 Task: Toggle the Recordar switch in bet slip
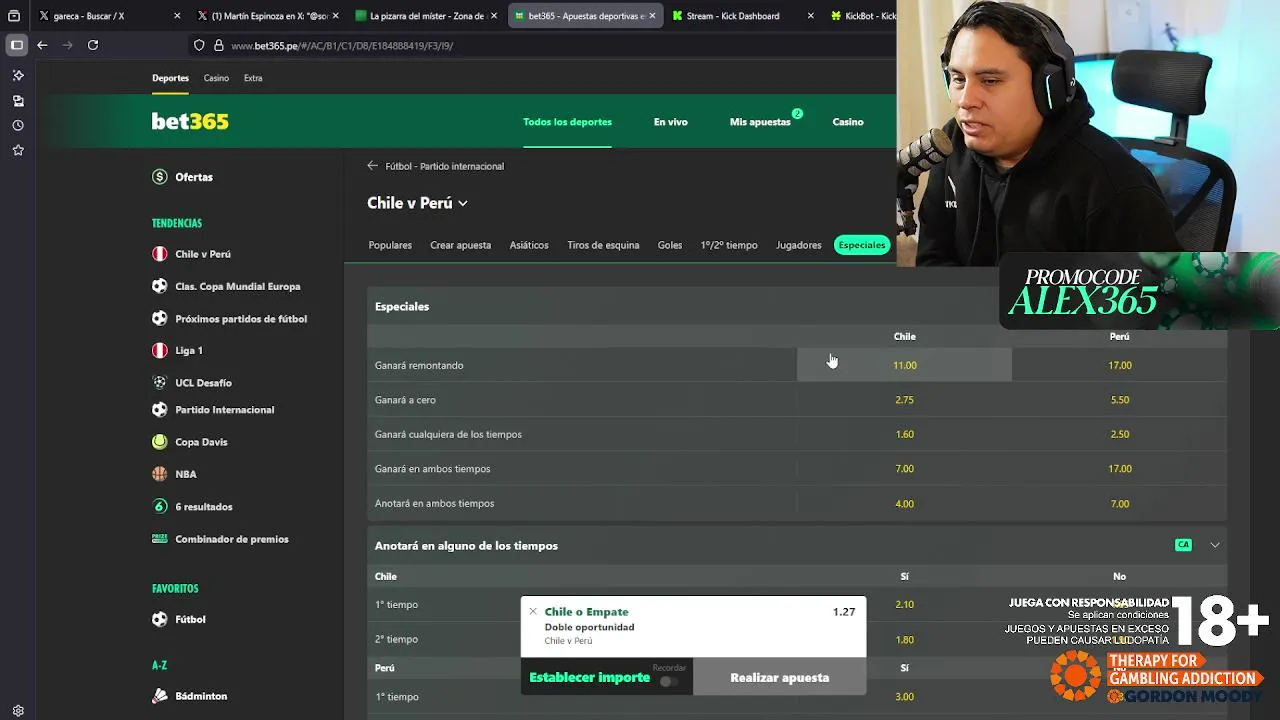coord(668,681)
